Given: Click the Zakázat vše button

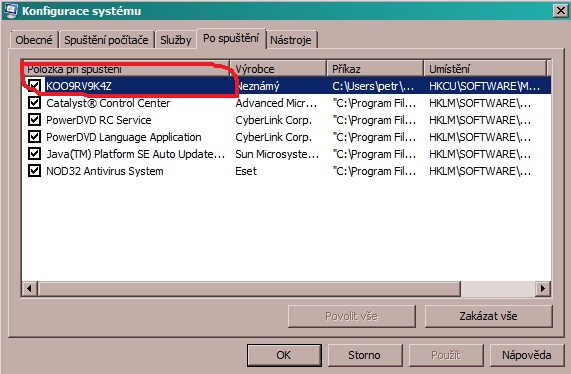Looking at the screenshot, I should [x=488, y=316].
